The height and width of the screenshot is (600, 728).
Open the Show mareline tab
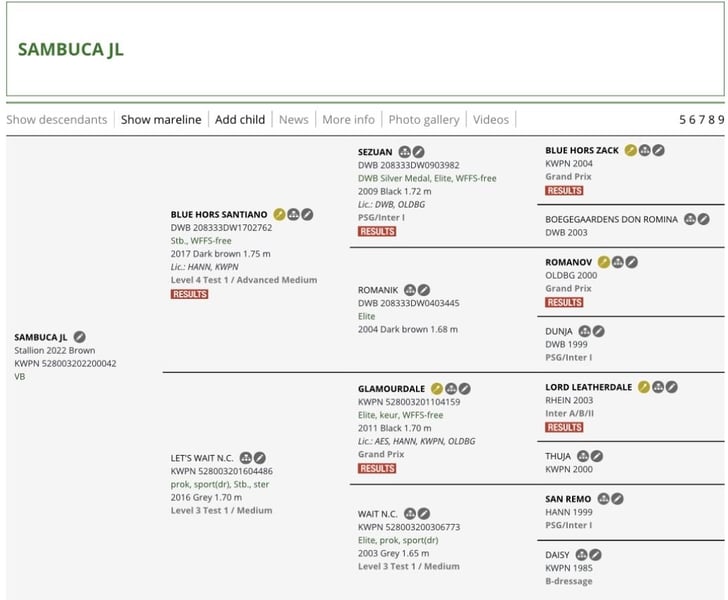[x=161, y=120]
